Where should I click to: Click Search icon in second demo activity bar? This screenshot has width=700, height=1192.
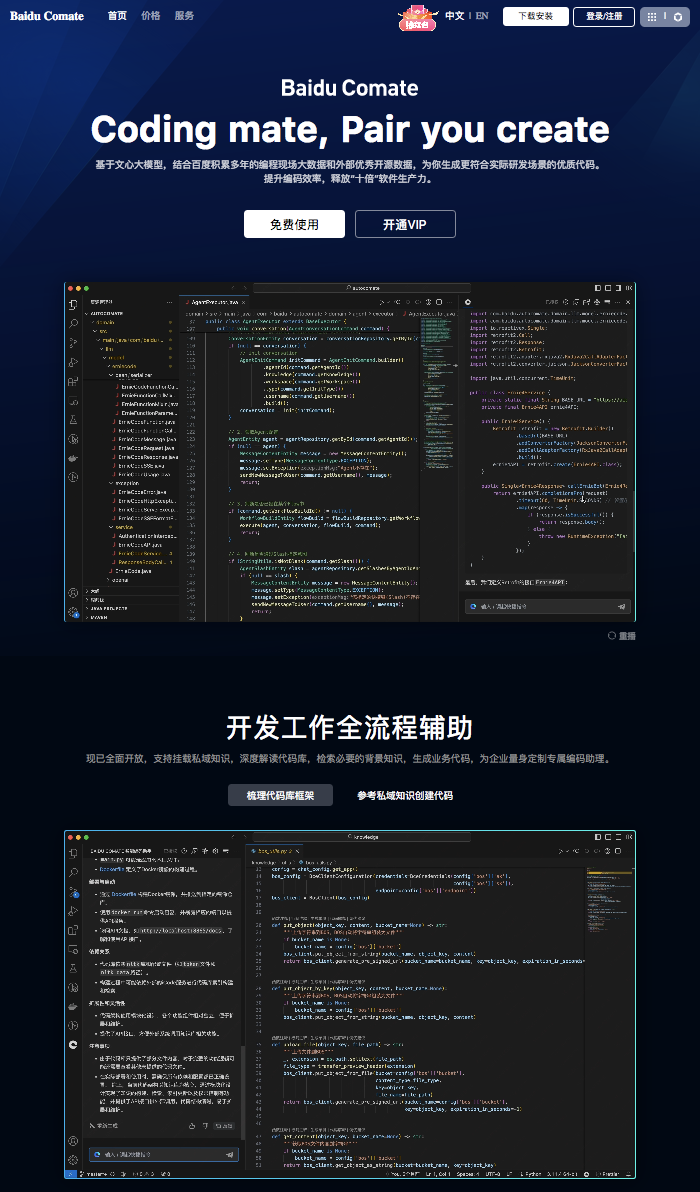74,872
